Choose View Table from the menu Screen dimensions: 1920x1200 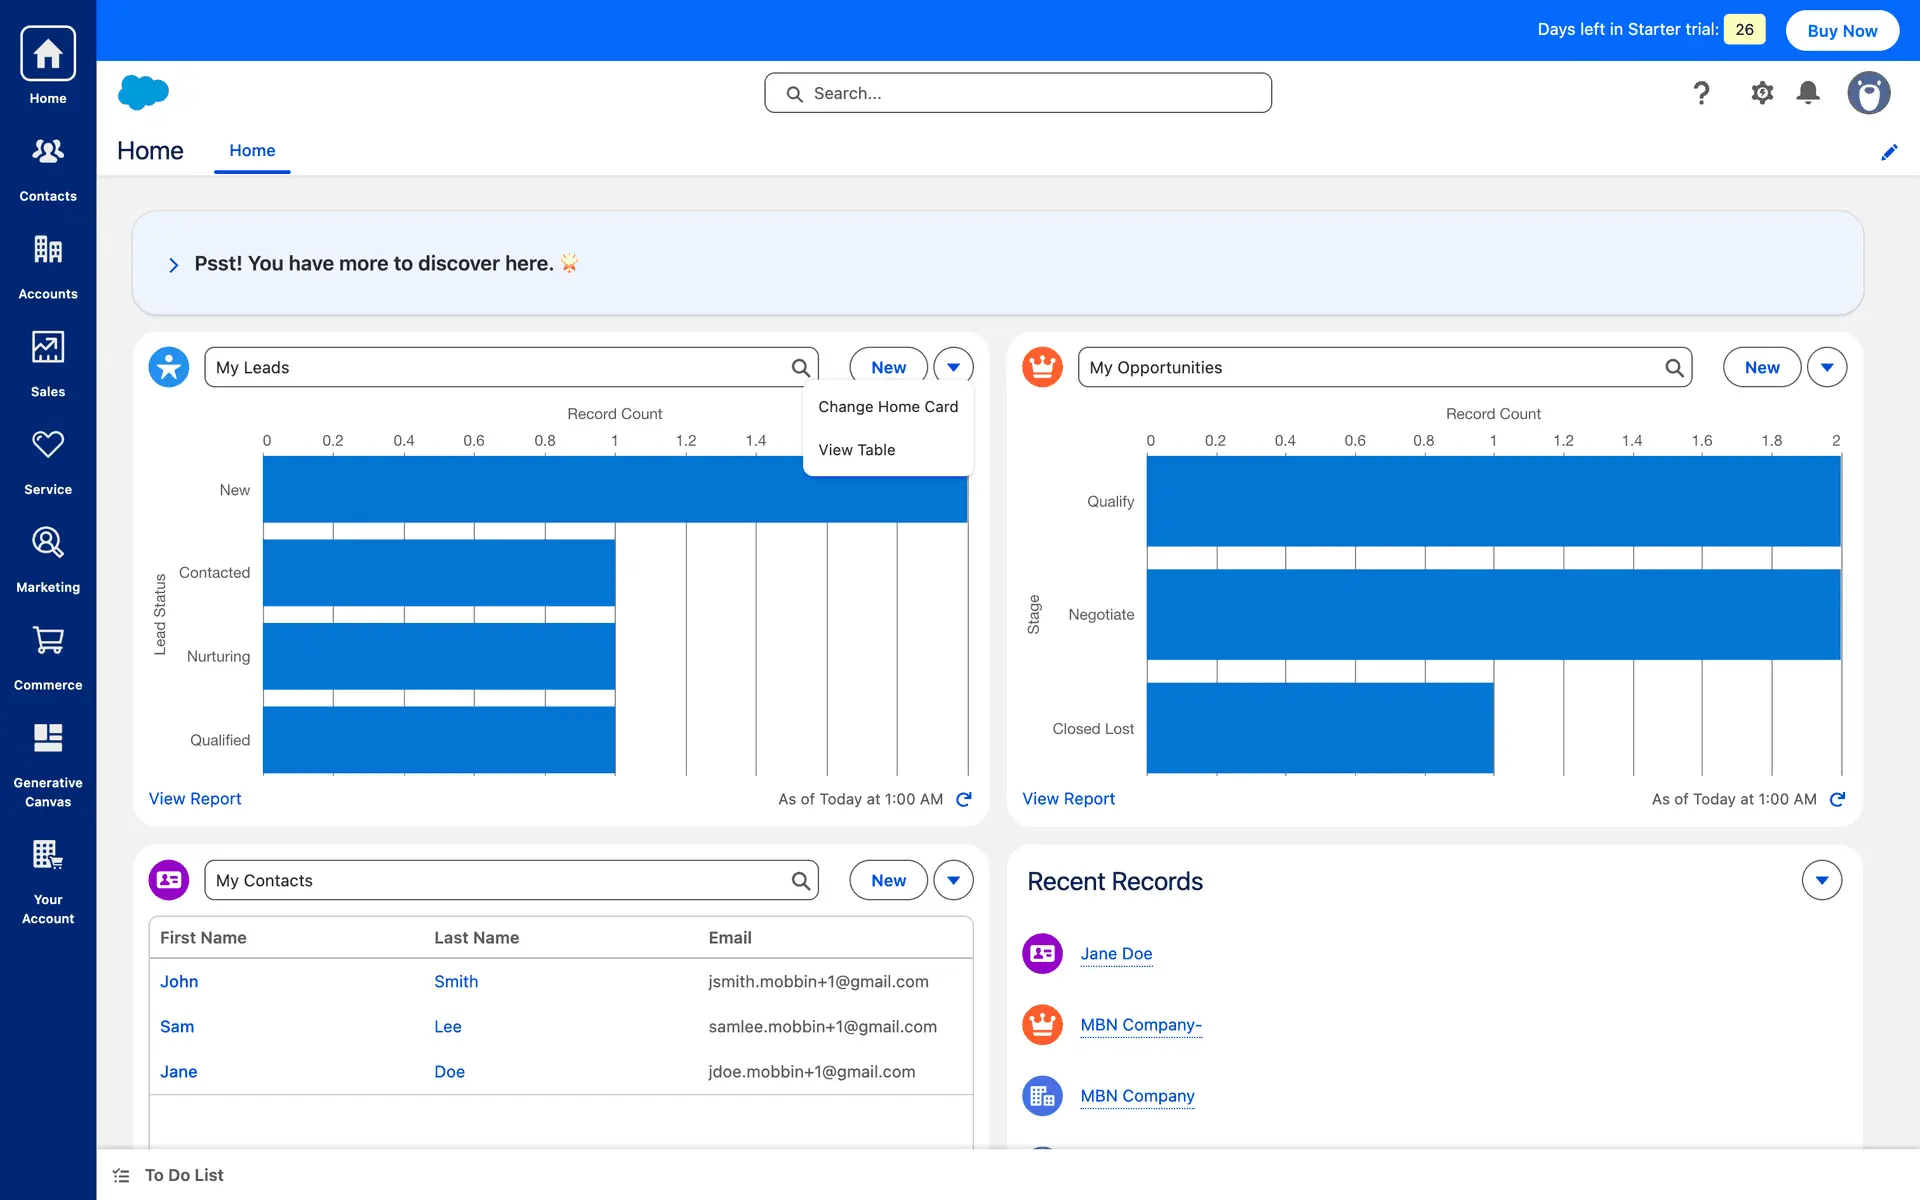coord(856,450)
